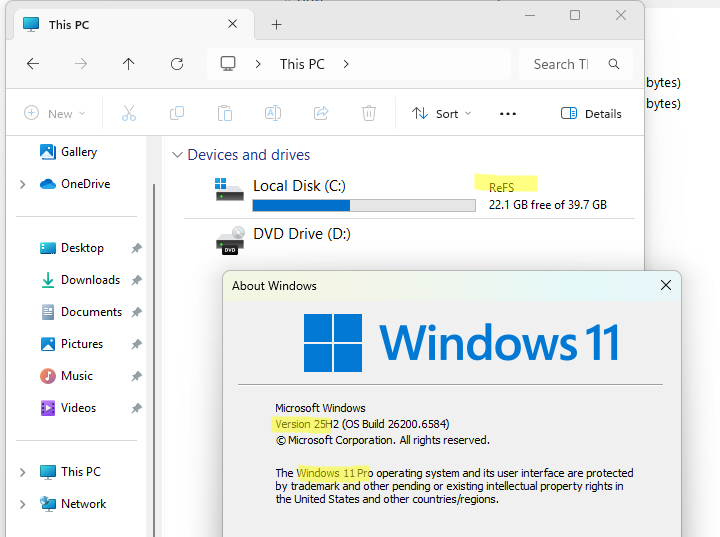Click the pin icon beside Videos
Image resolution: width=720 pixels, height=537 pixels.
point(136,408)
